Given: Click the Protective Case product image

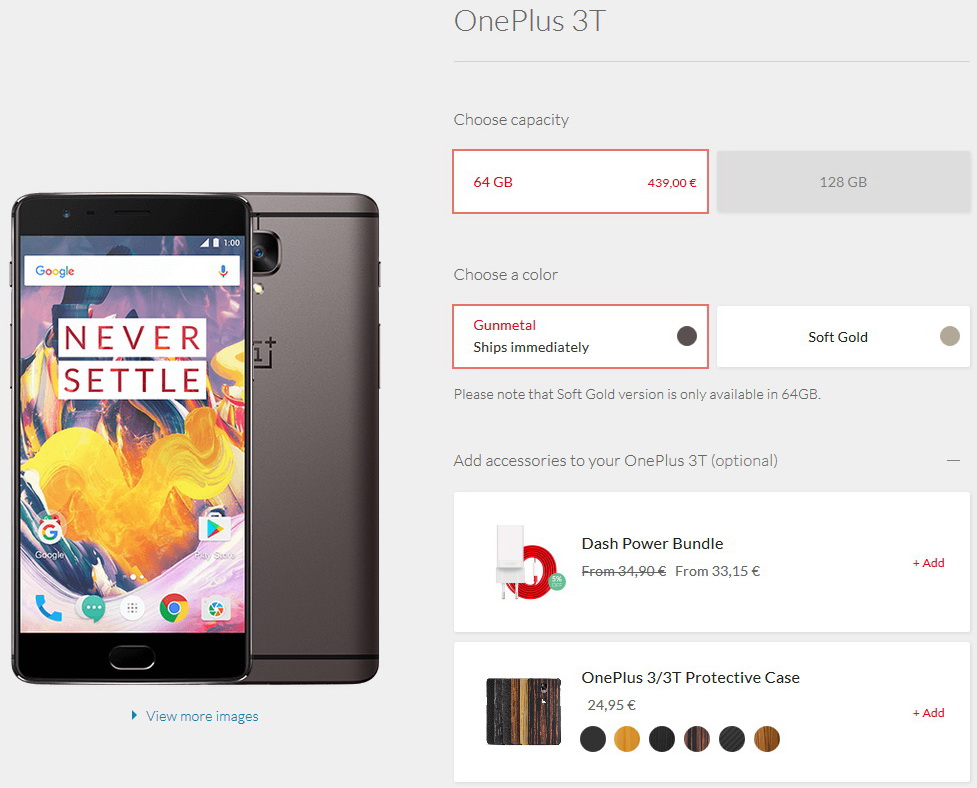Looking at the screenshot, I should tap(523, 711).
